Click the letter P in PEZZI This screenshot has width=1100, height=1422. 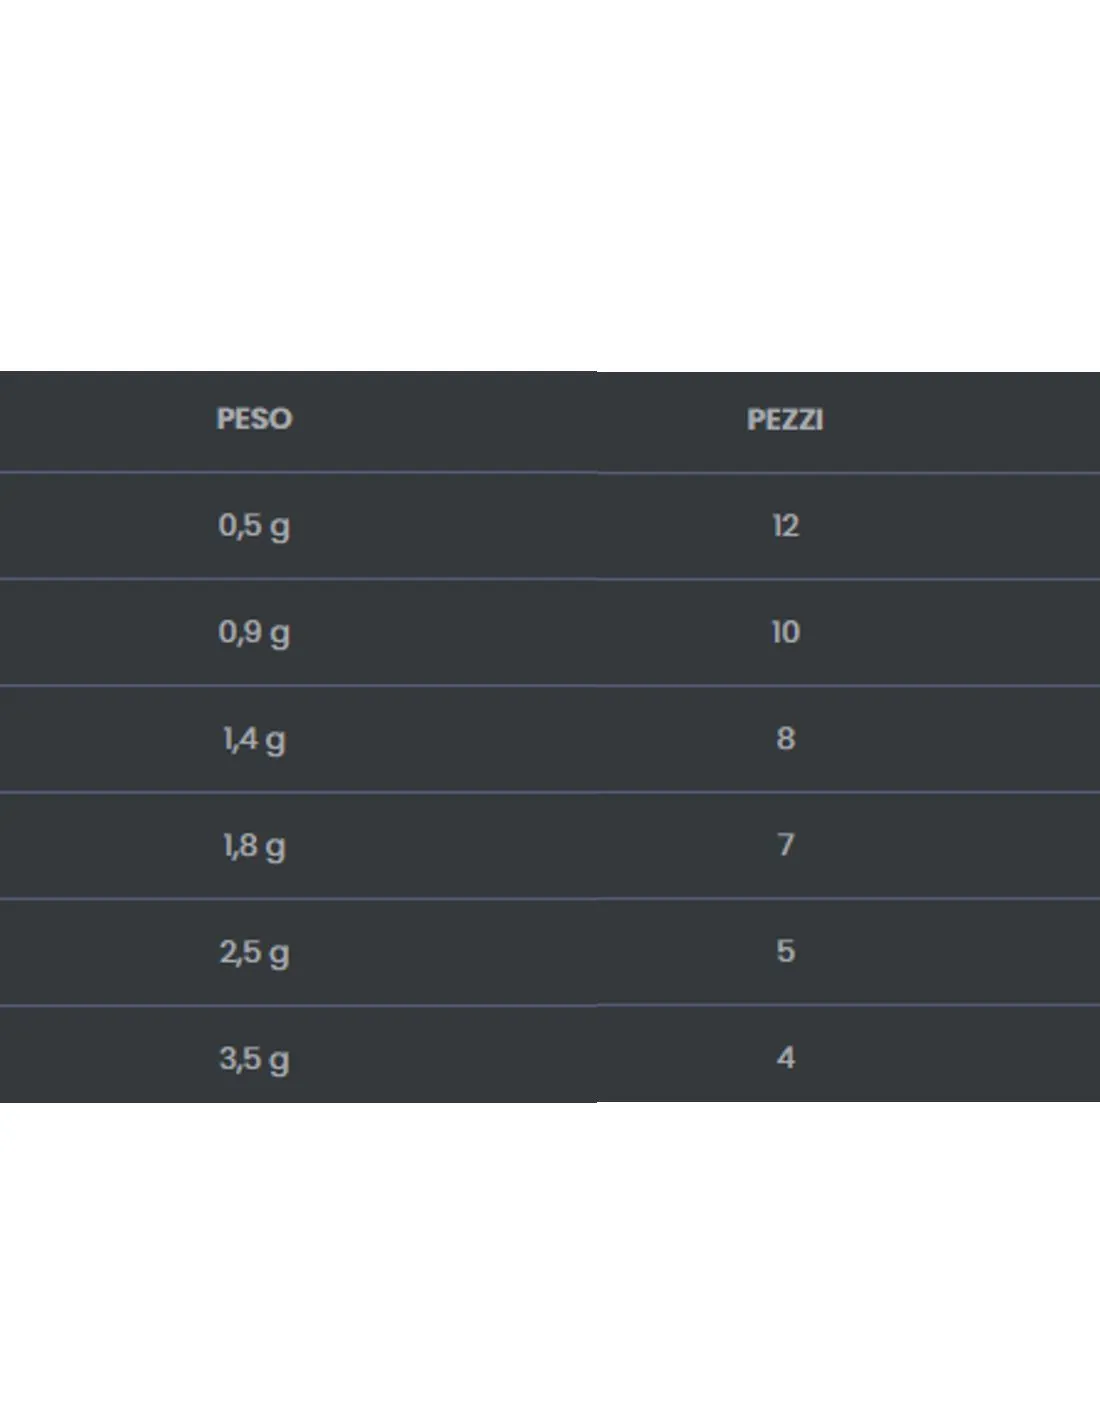tap(756, 419)
